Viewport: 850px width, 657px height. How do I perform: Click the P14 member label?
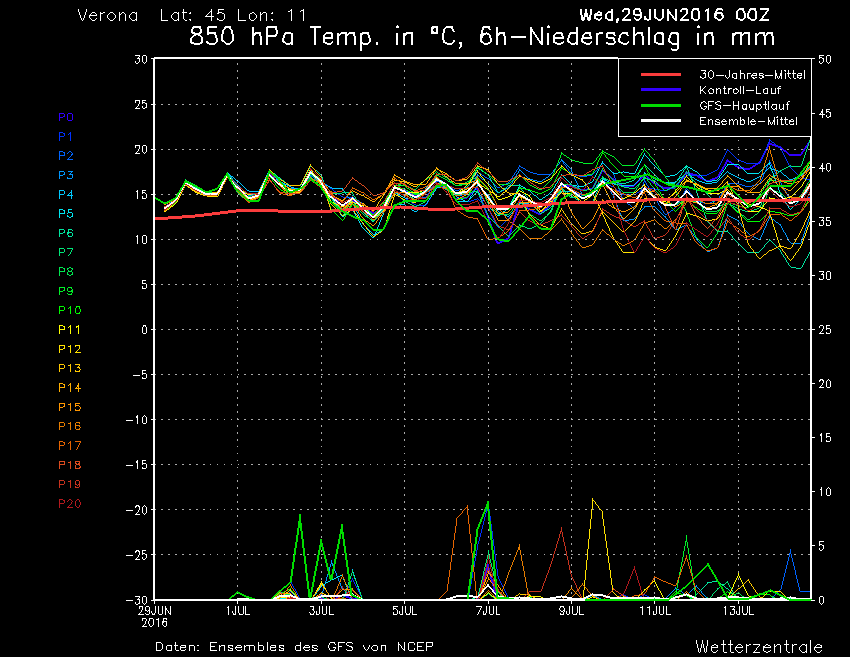[69, 388]
